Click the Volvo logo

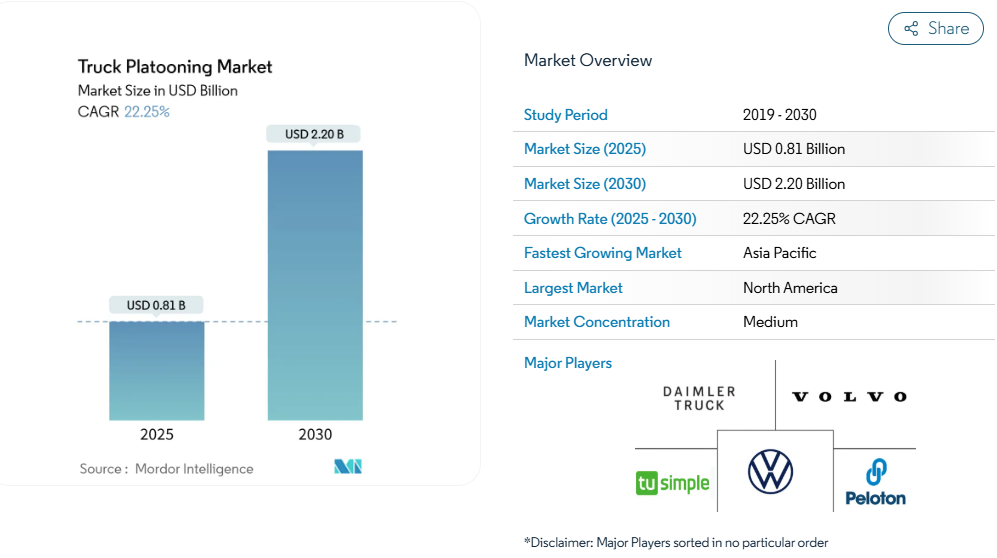click(x=849, y=397)
